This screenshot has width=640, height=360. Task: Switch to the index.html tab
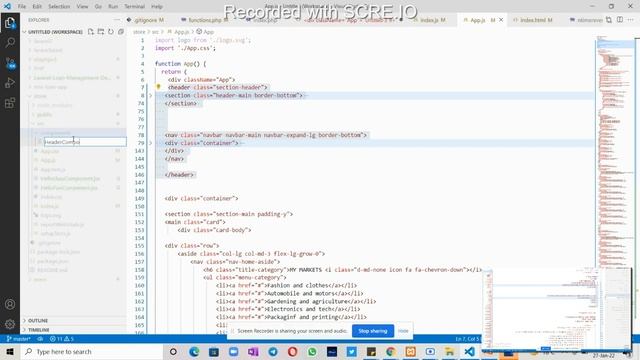[x=536, y=20]
